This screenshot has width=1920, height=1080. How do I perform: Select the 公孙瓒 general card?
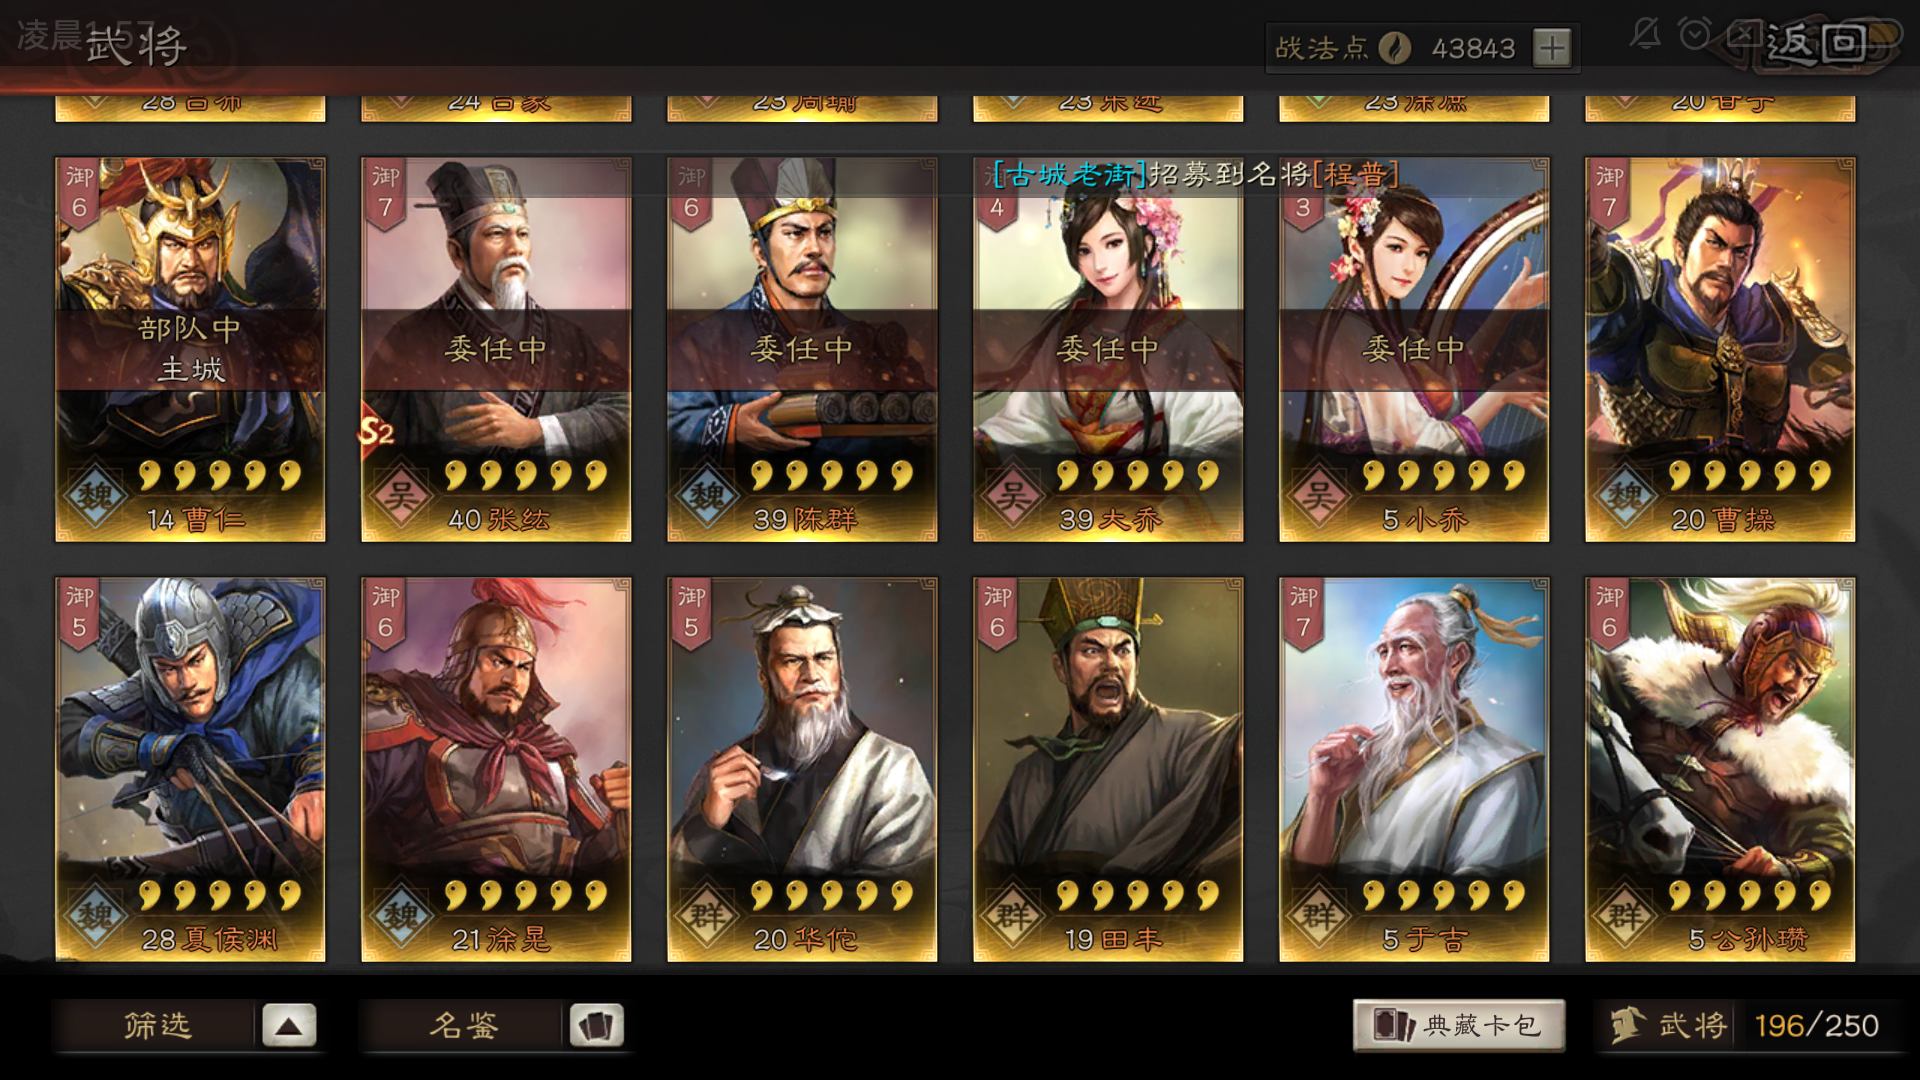coord(1720,770)
